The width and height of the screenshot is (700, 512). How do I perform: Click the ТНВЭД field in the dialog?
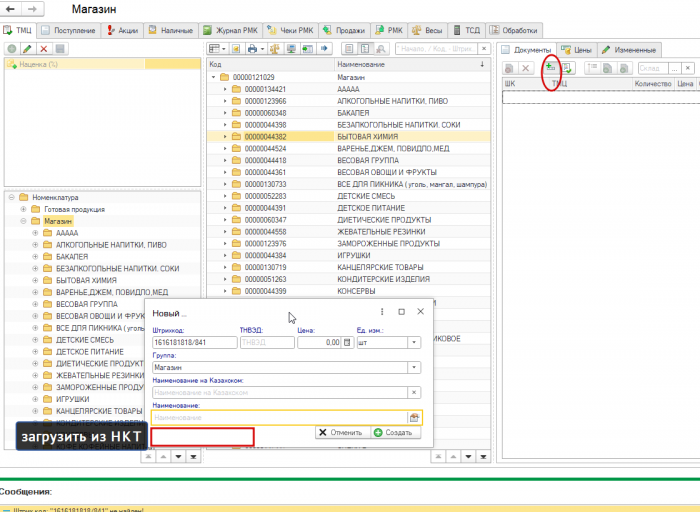(x=267, y=342)
